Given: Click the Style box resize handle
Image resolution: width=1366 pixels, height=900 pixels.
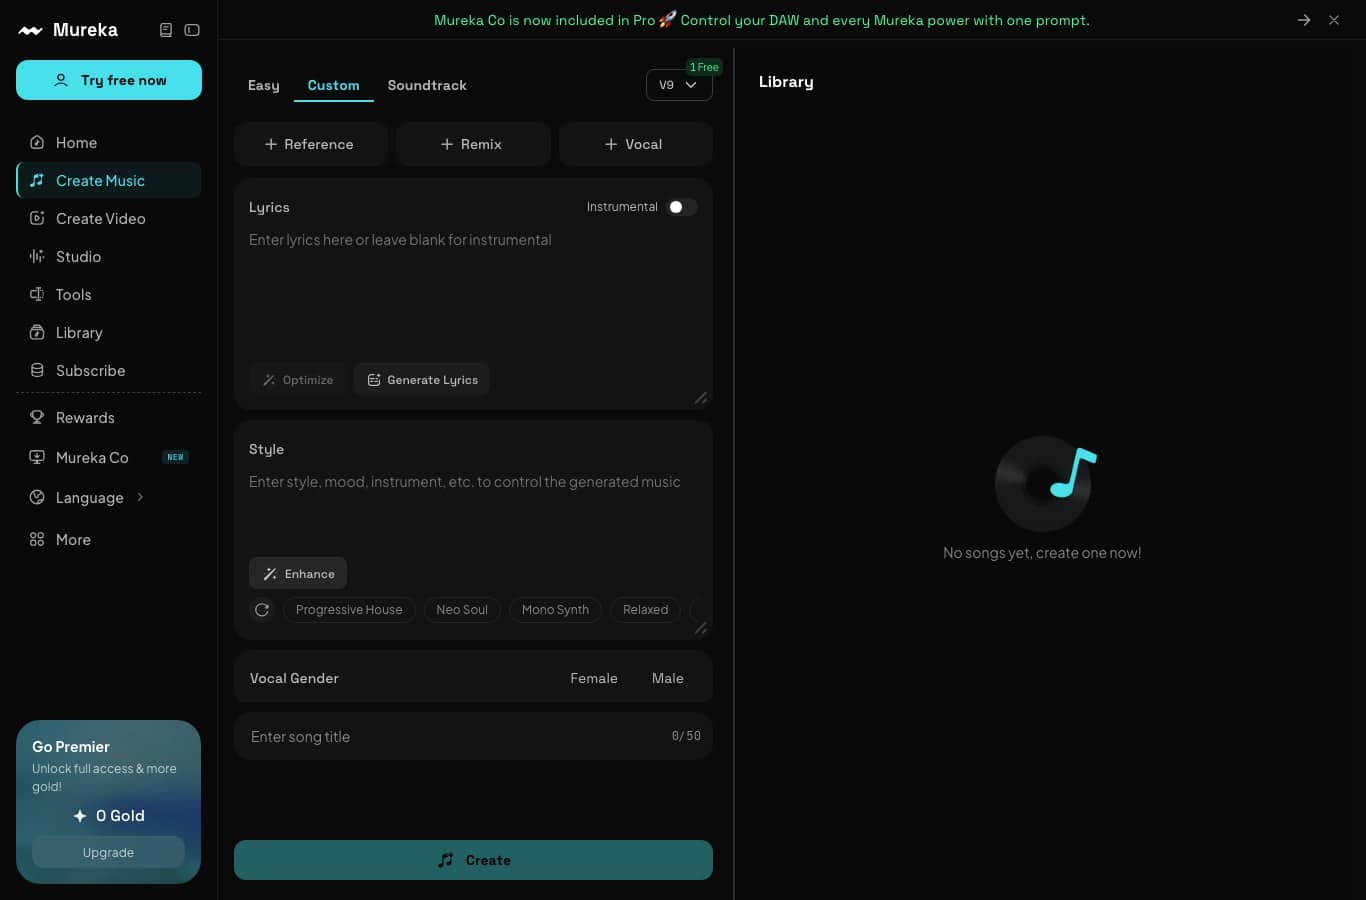Looking at the screenshot, I should pos(701,628).
